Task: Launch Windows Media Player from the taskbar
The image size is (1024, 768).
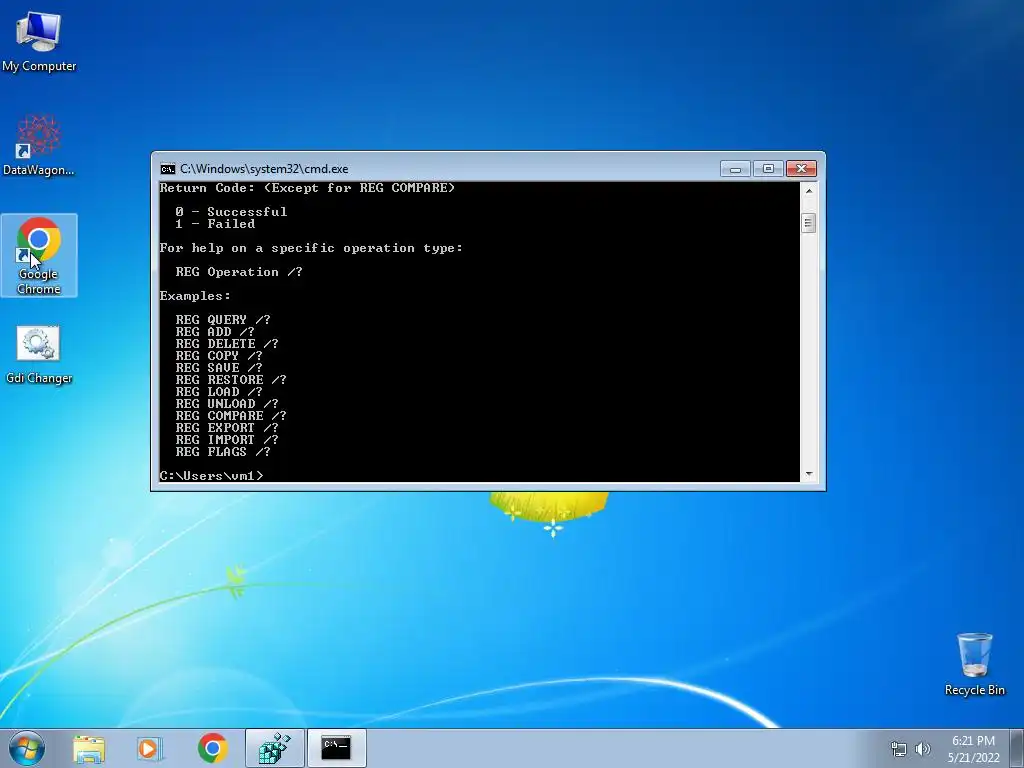Action: pyautogui.click(x=149, y=748)
